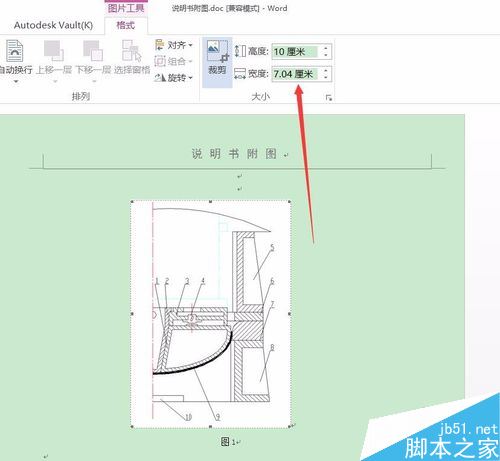Screen dimensions: 500x461
Task: Click the 下移一层 send backward icon
Action: (x=93, y=51)
